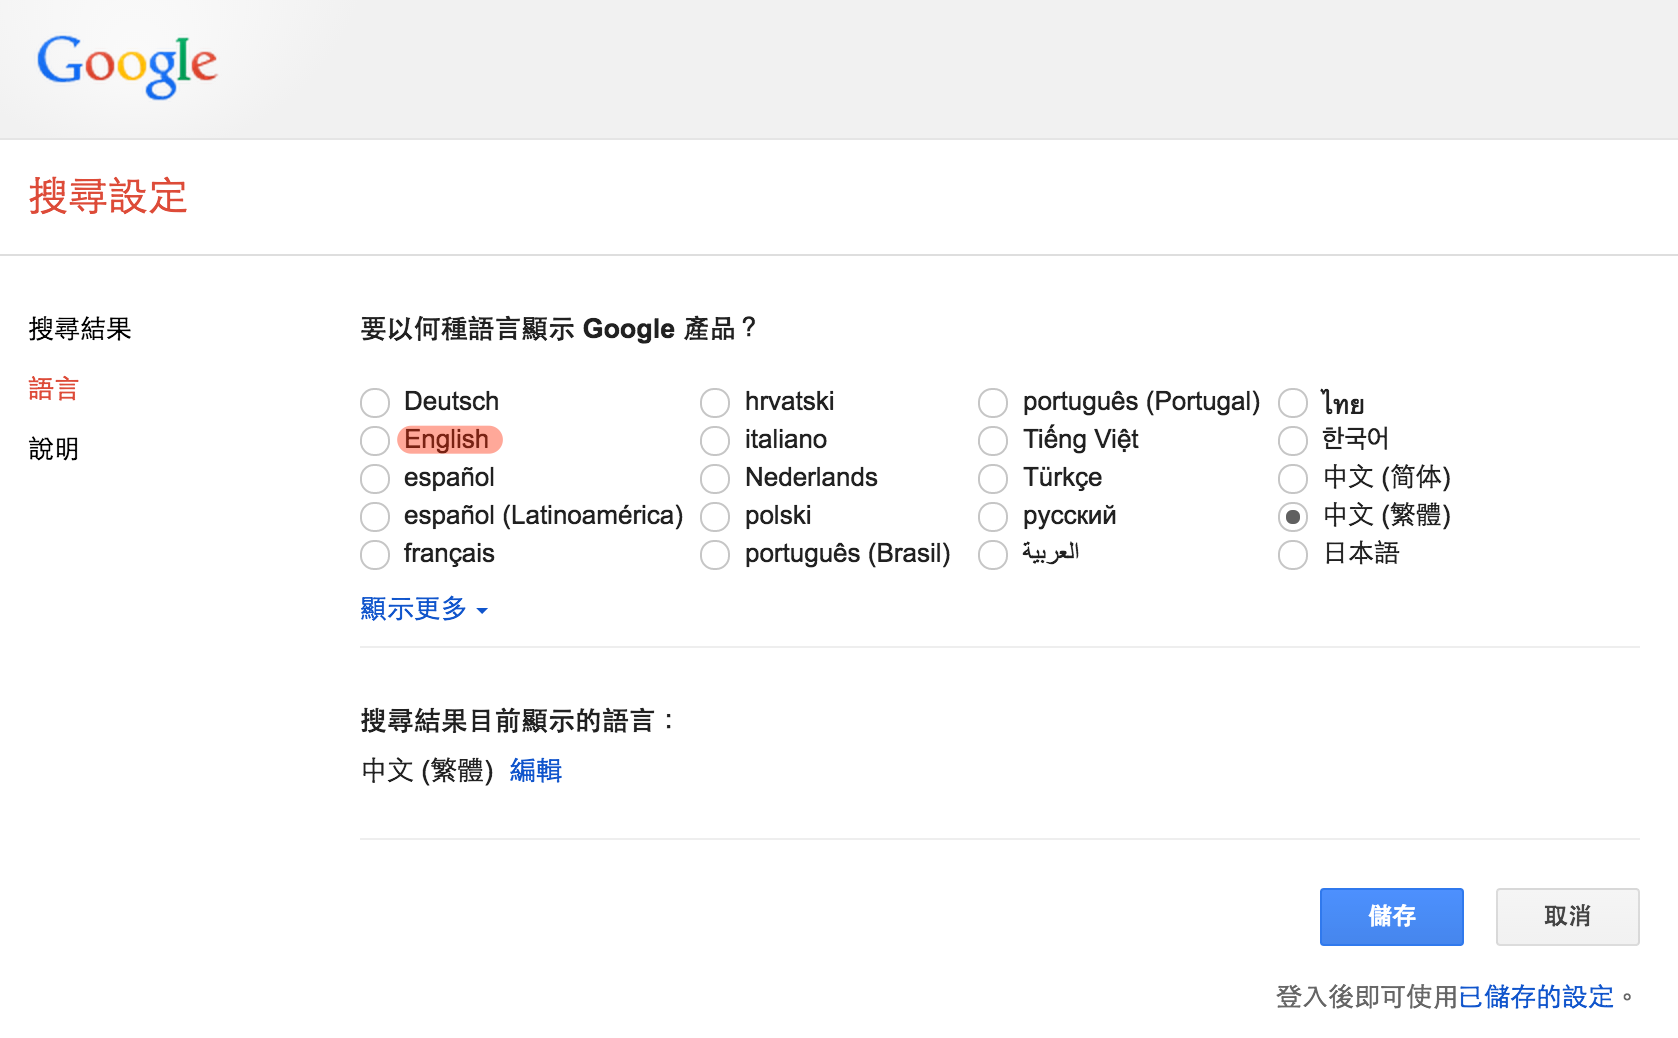Select português (Brasil) radio button
This screenshot has height=1038, width=1678.
pyautogui.click(x=715, y=555)
